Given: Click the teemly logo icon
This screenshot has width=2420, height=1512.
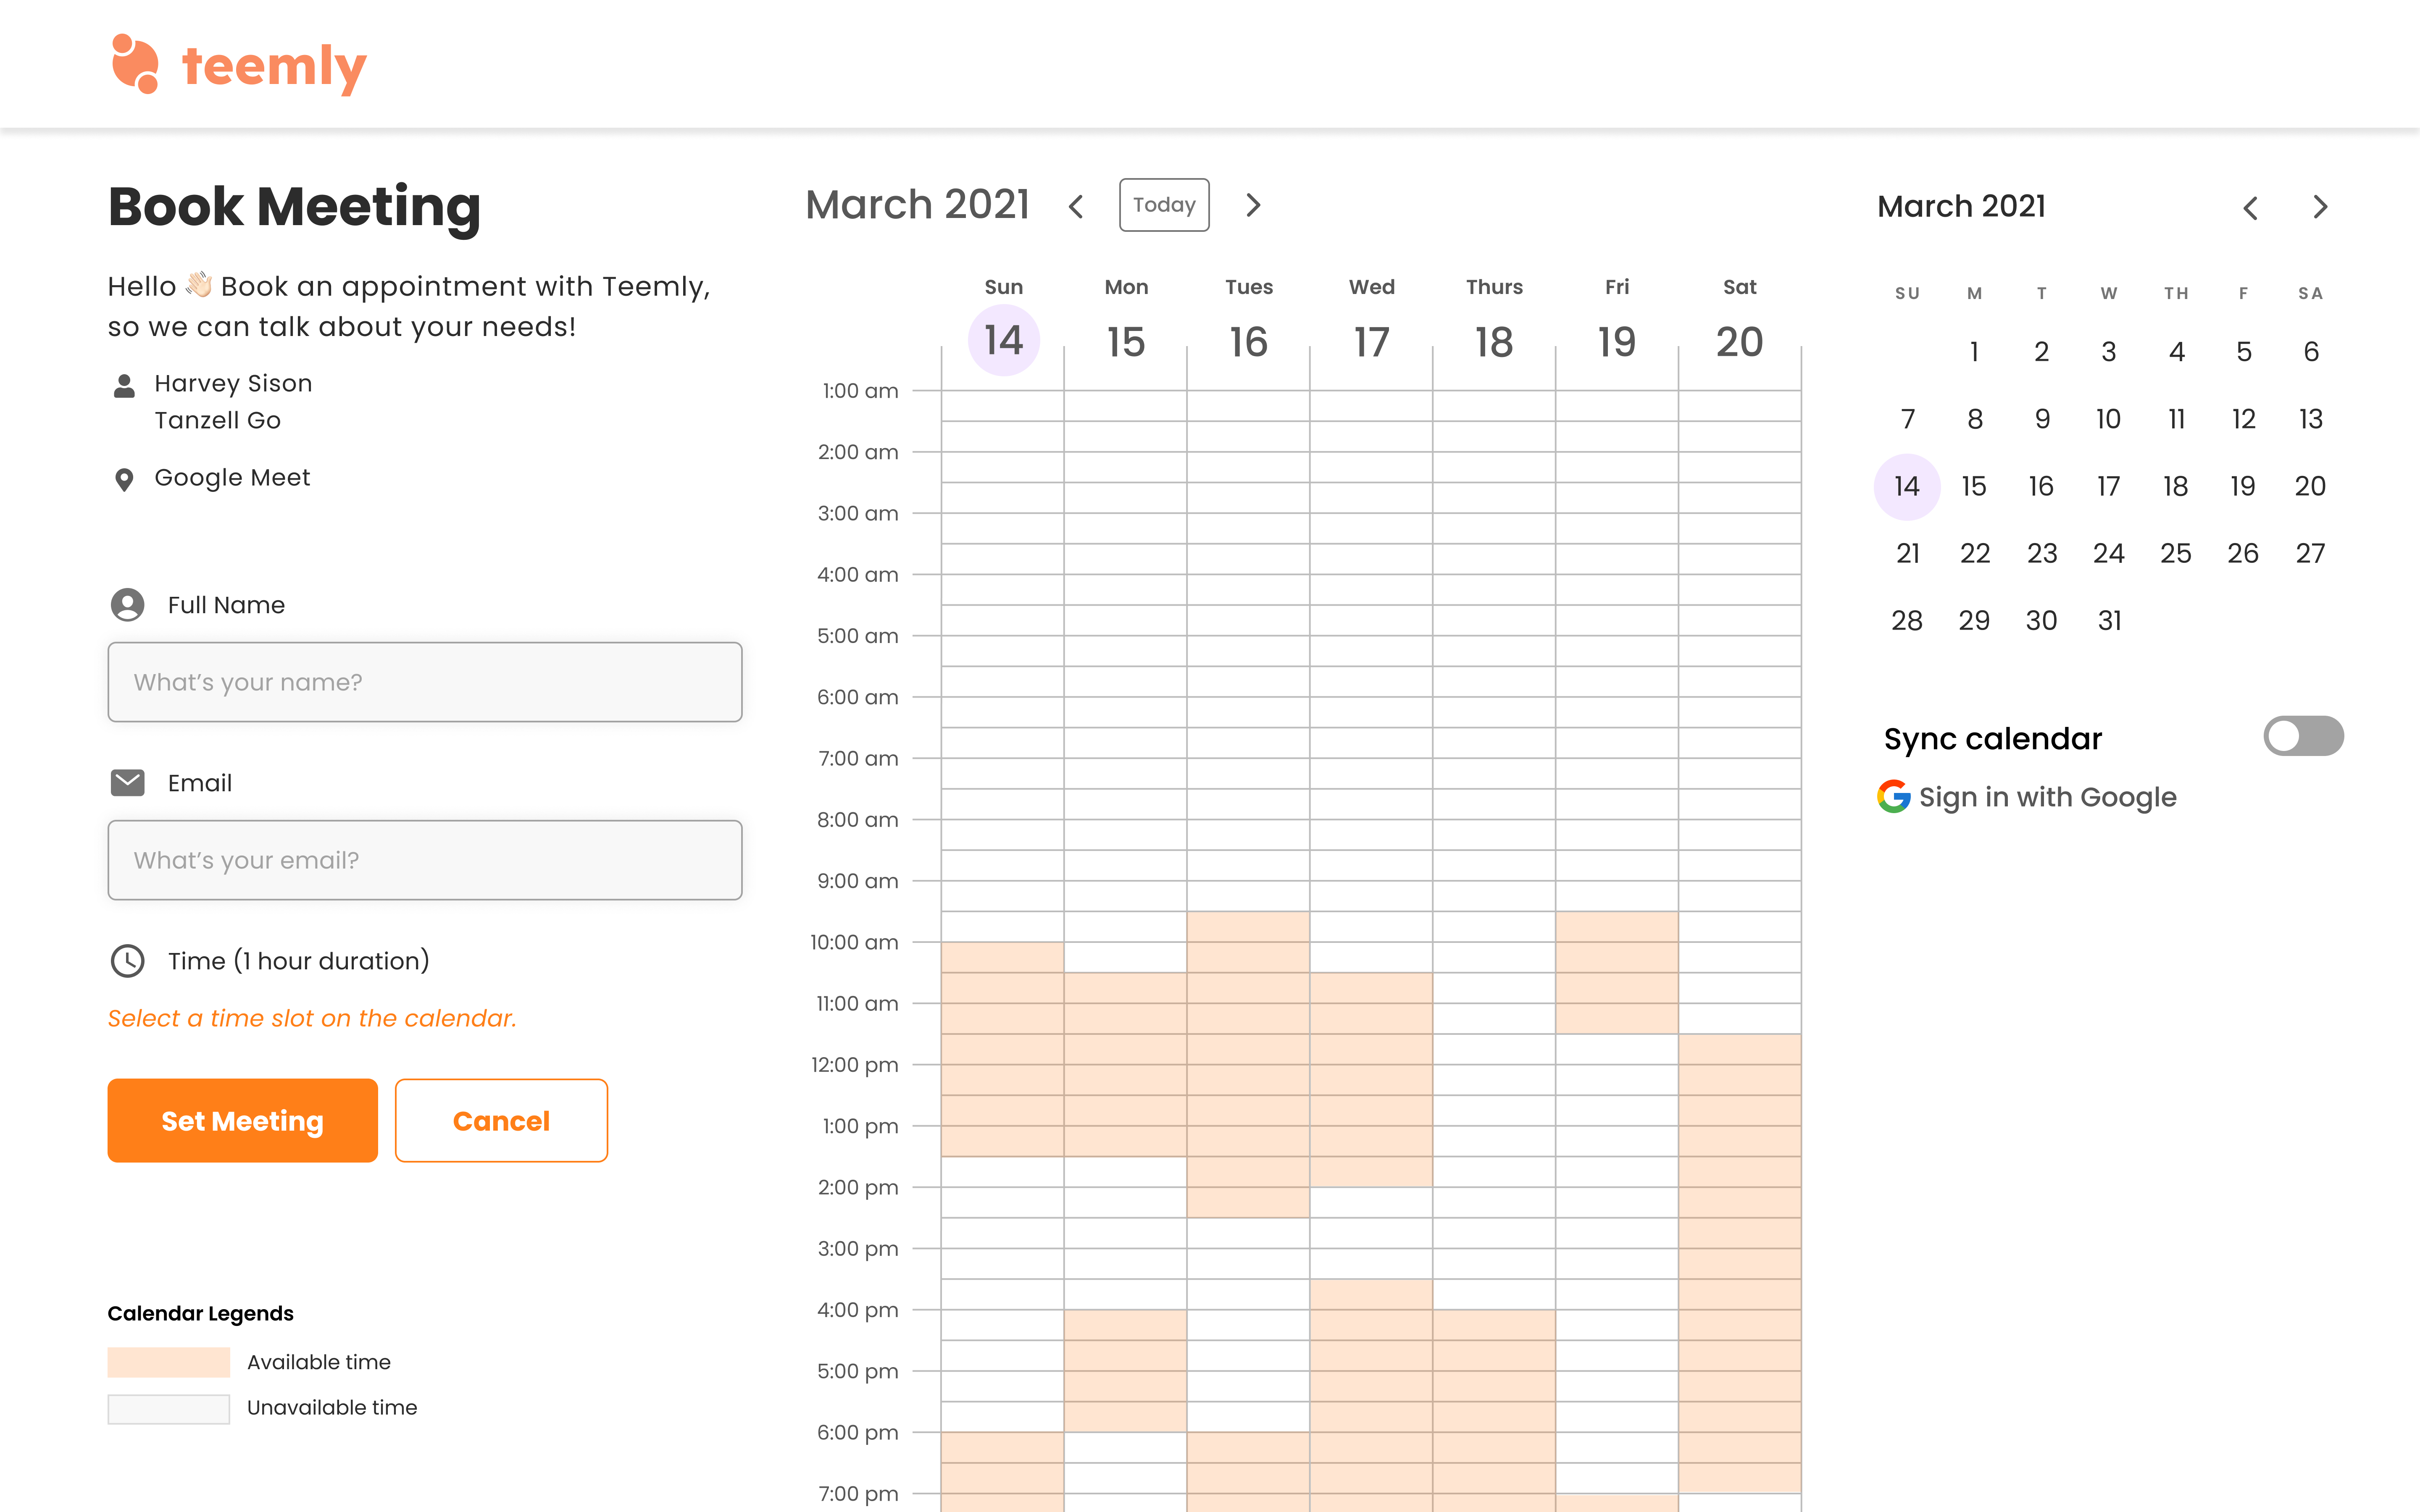Looking at the screenshot, I should [135, 64].
